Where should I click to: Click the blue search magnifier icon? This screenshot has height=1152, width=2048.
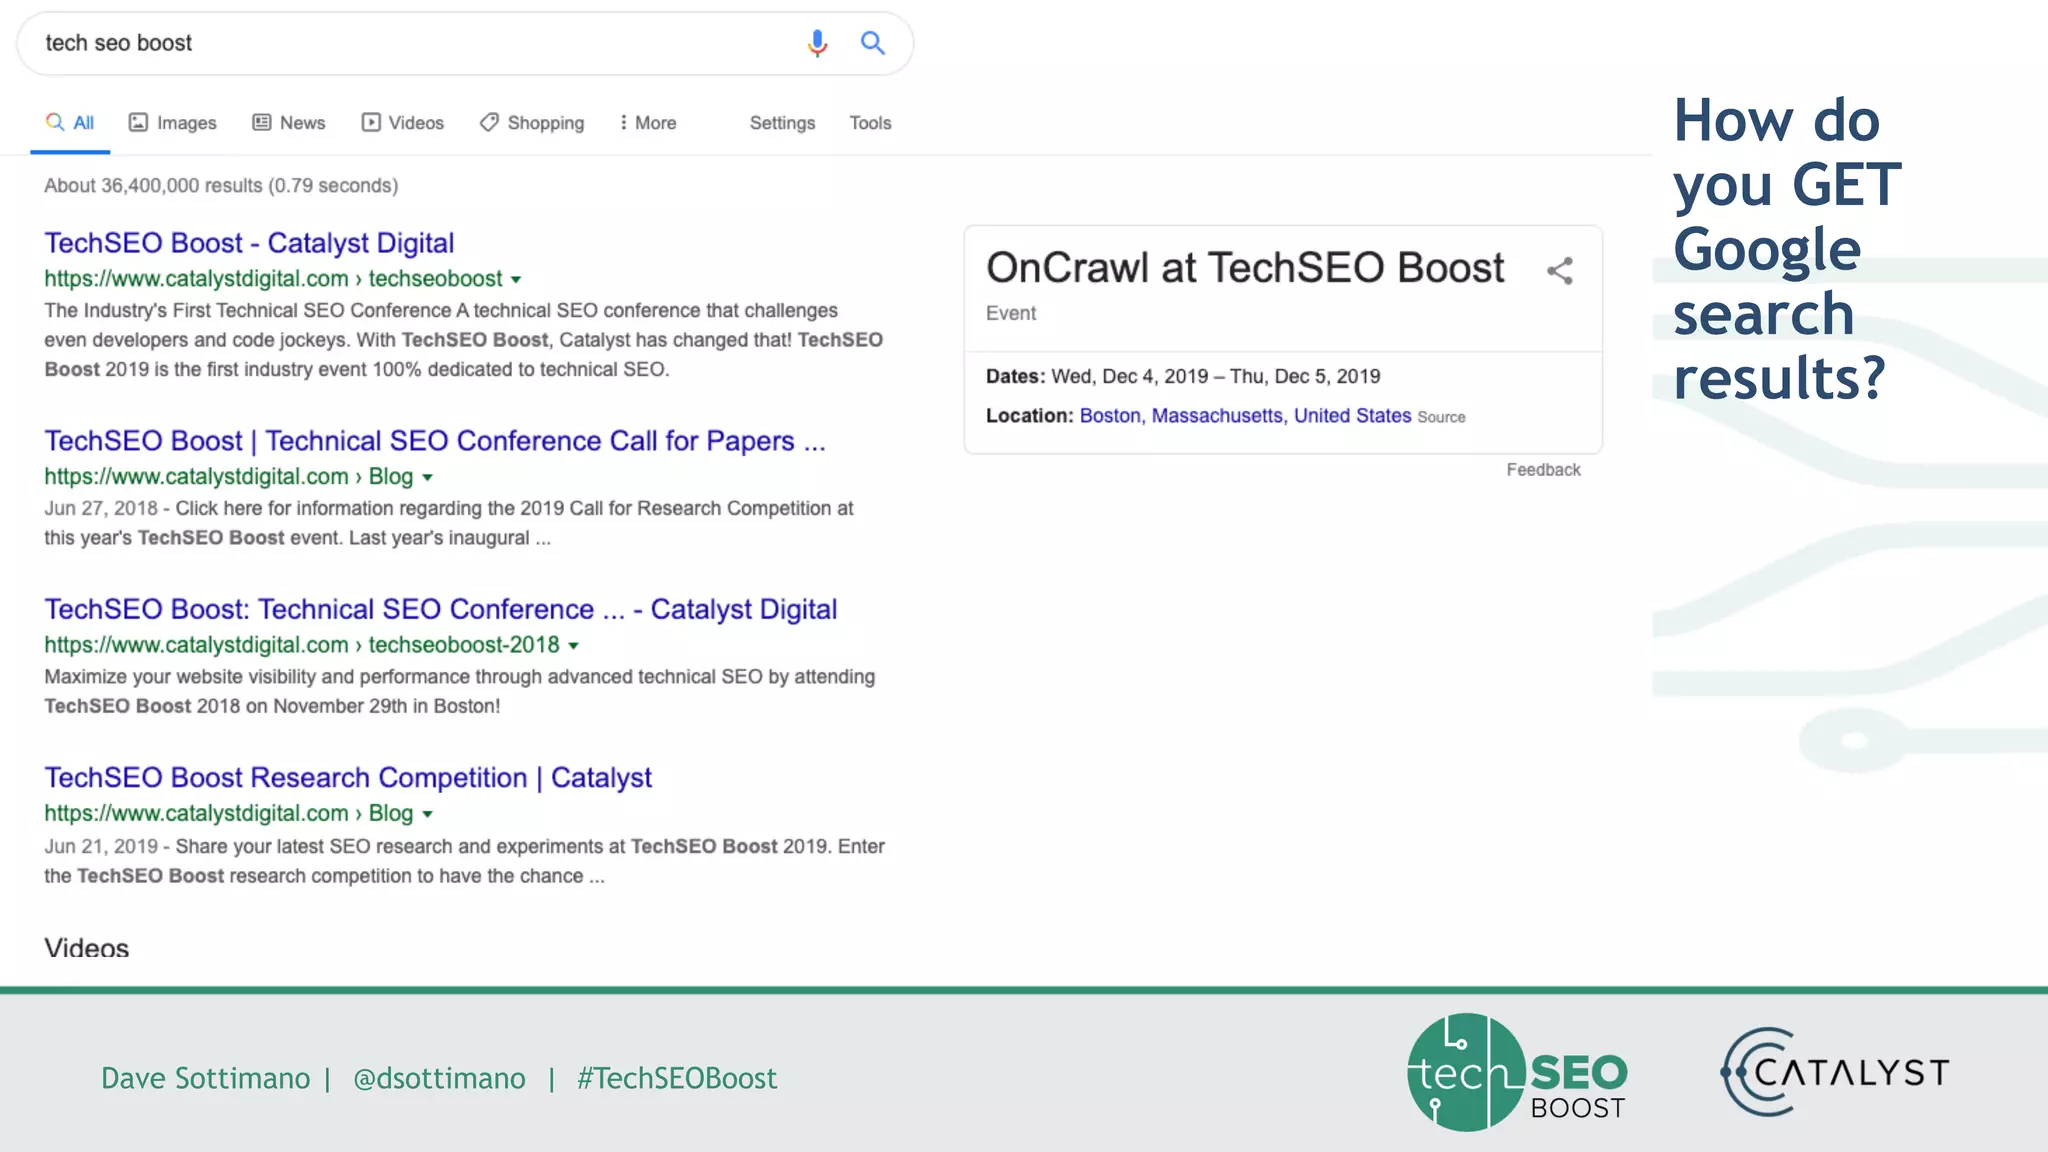pos(873,43)
